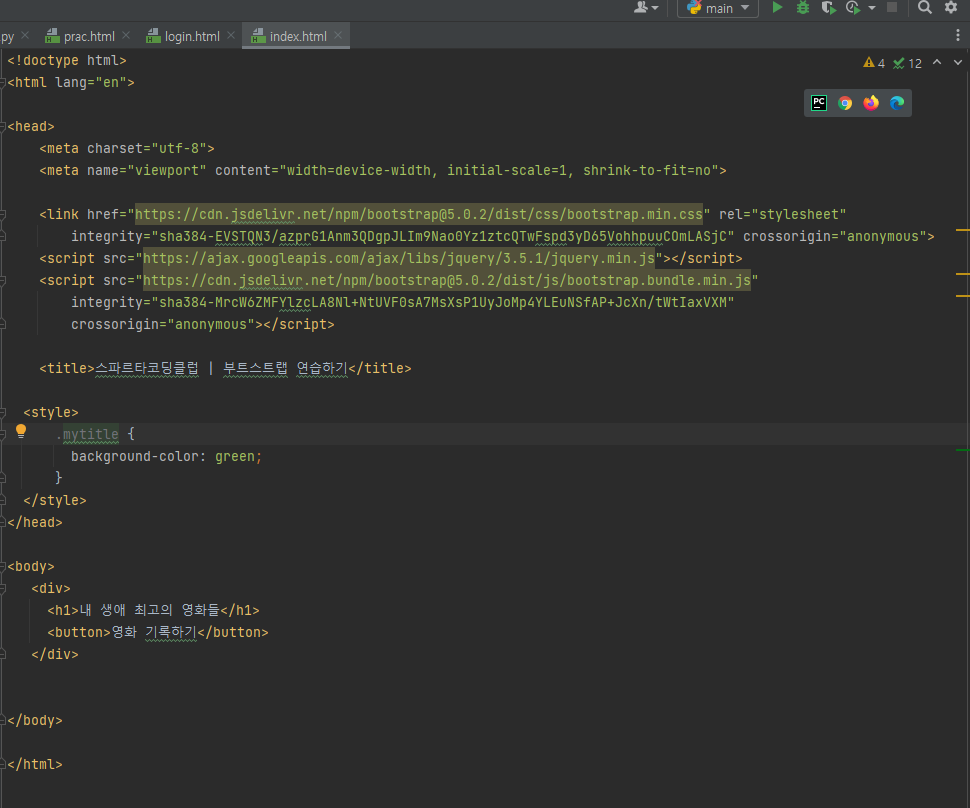This screenshot has height=808, width=970.
Task: Collapse the body tag fold marker
Action: [x=3, y=566]
